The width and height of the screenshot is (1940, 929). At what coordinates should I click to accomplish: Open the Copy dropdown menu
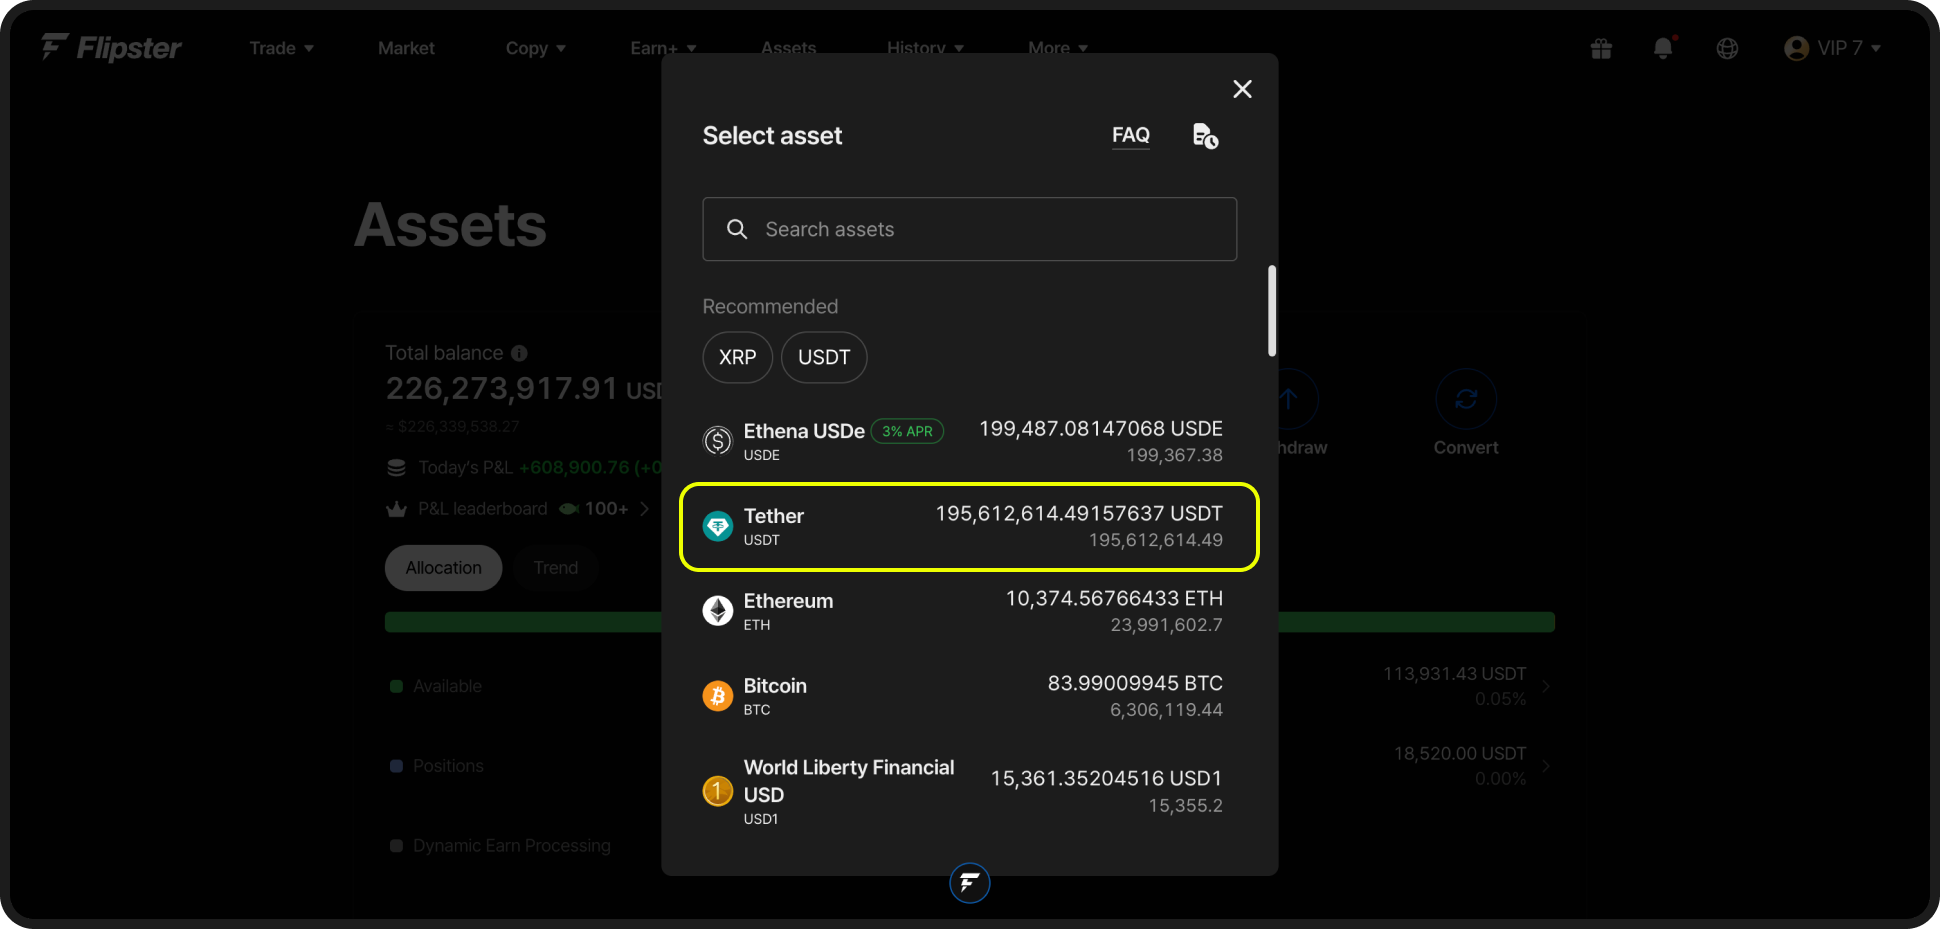535,48
